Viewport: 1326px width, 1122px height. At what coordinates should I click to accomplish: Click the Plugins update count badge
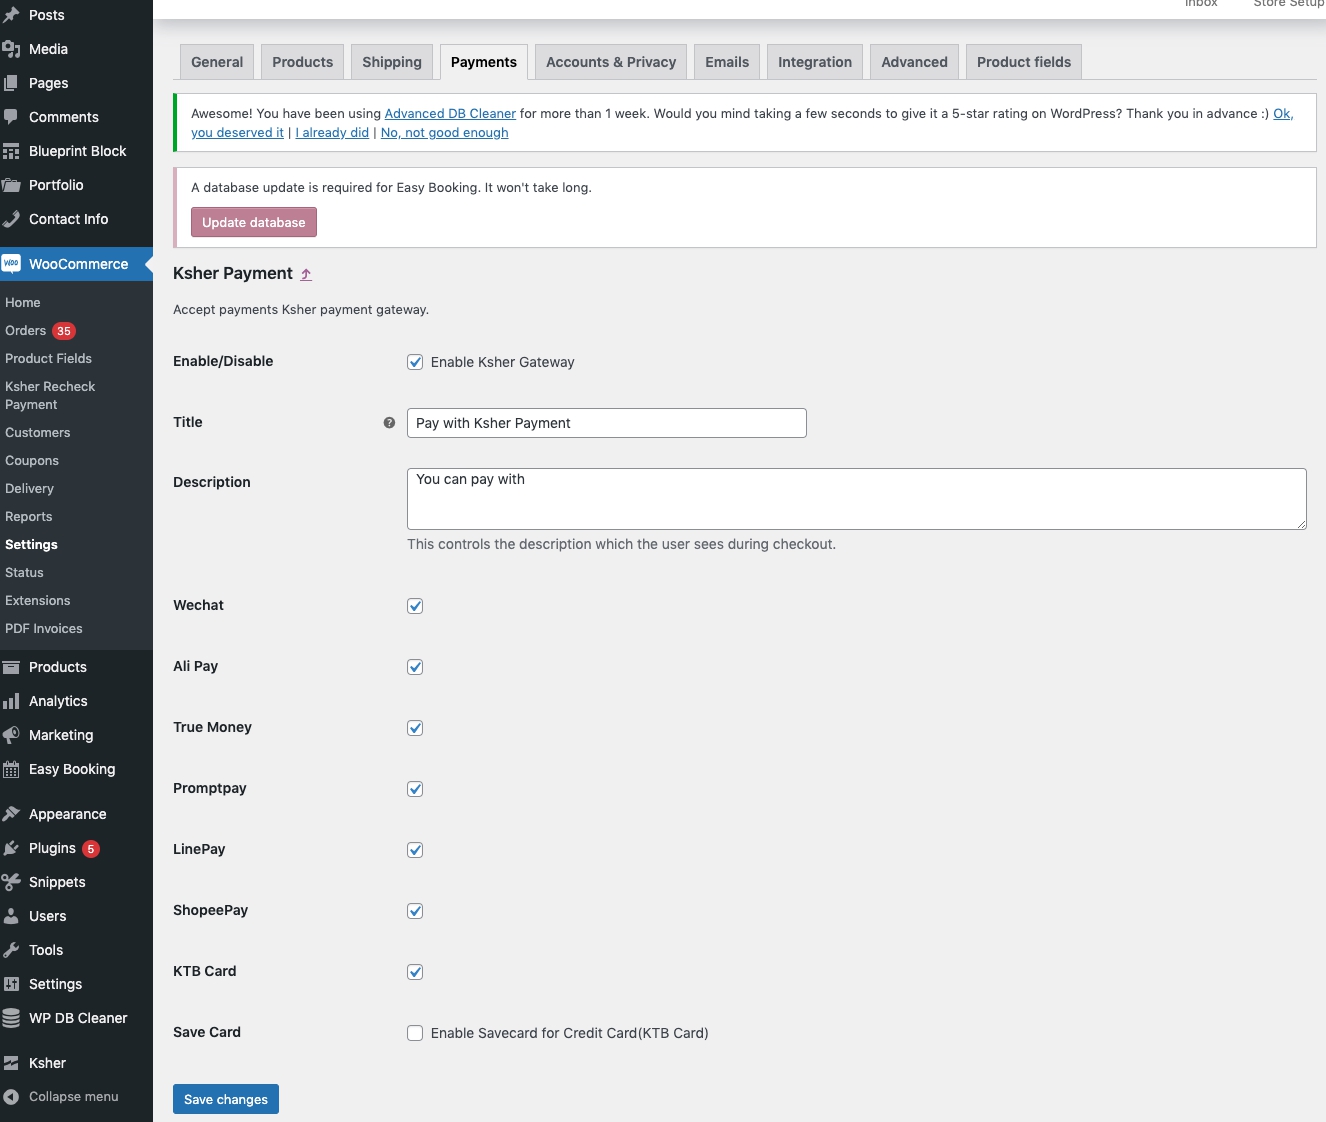[x=91, y=849]
